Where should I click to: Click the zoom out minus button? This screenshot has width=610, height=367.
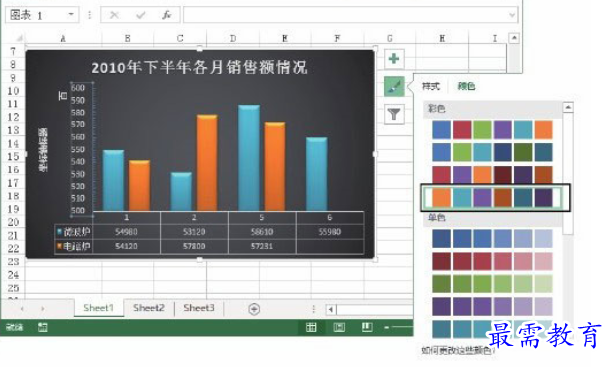(386, 328)
